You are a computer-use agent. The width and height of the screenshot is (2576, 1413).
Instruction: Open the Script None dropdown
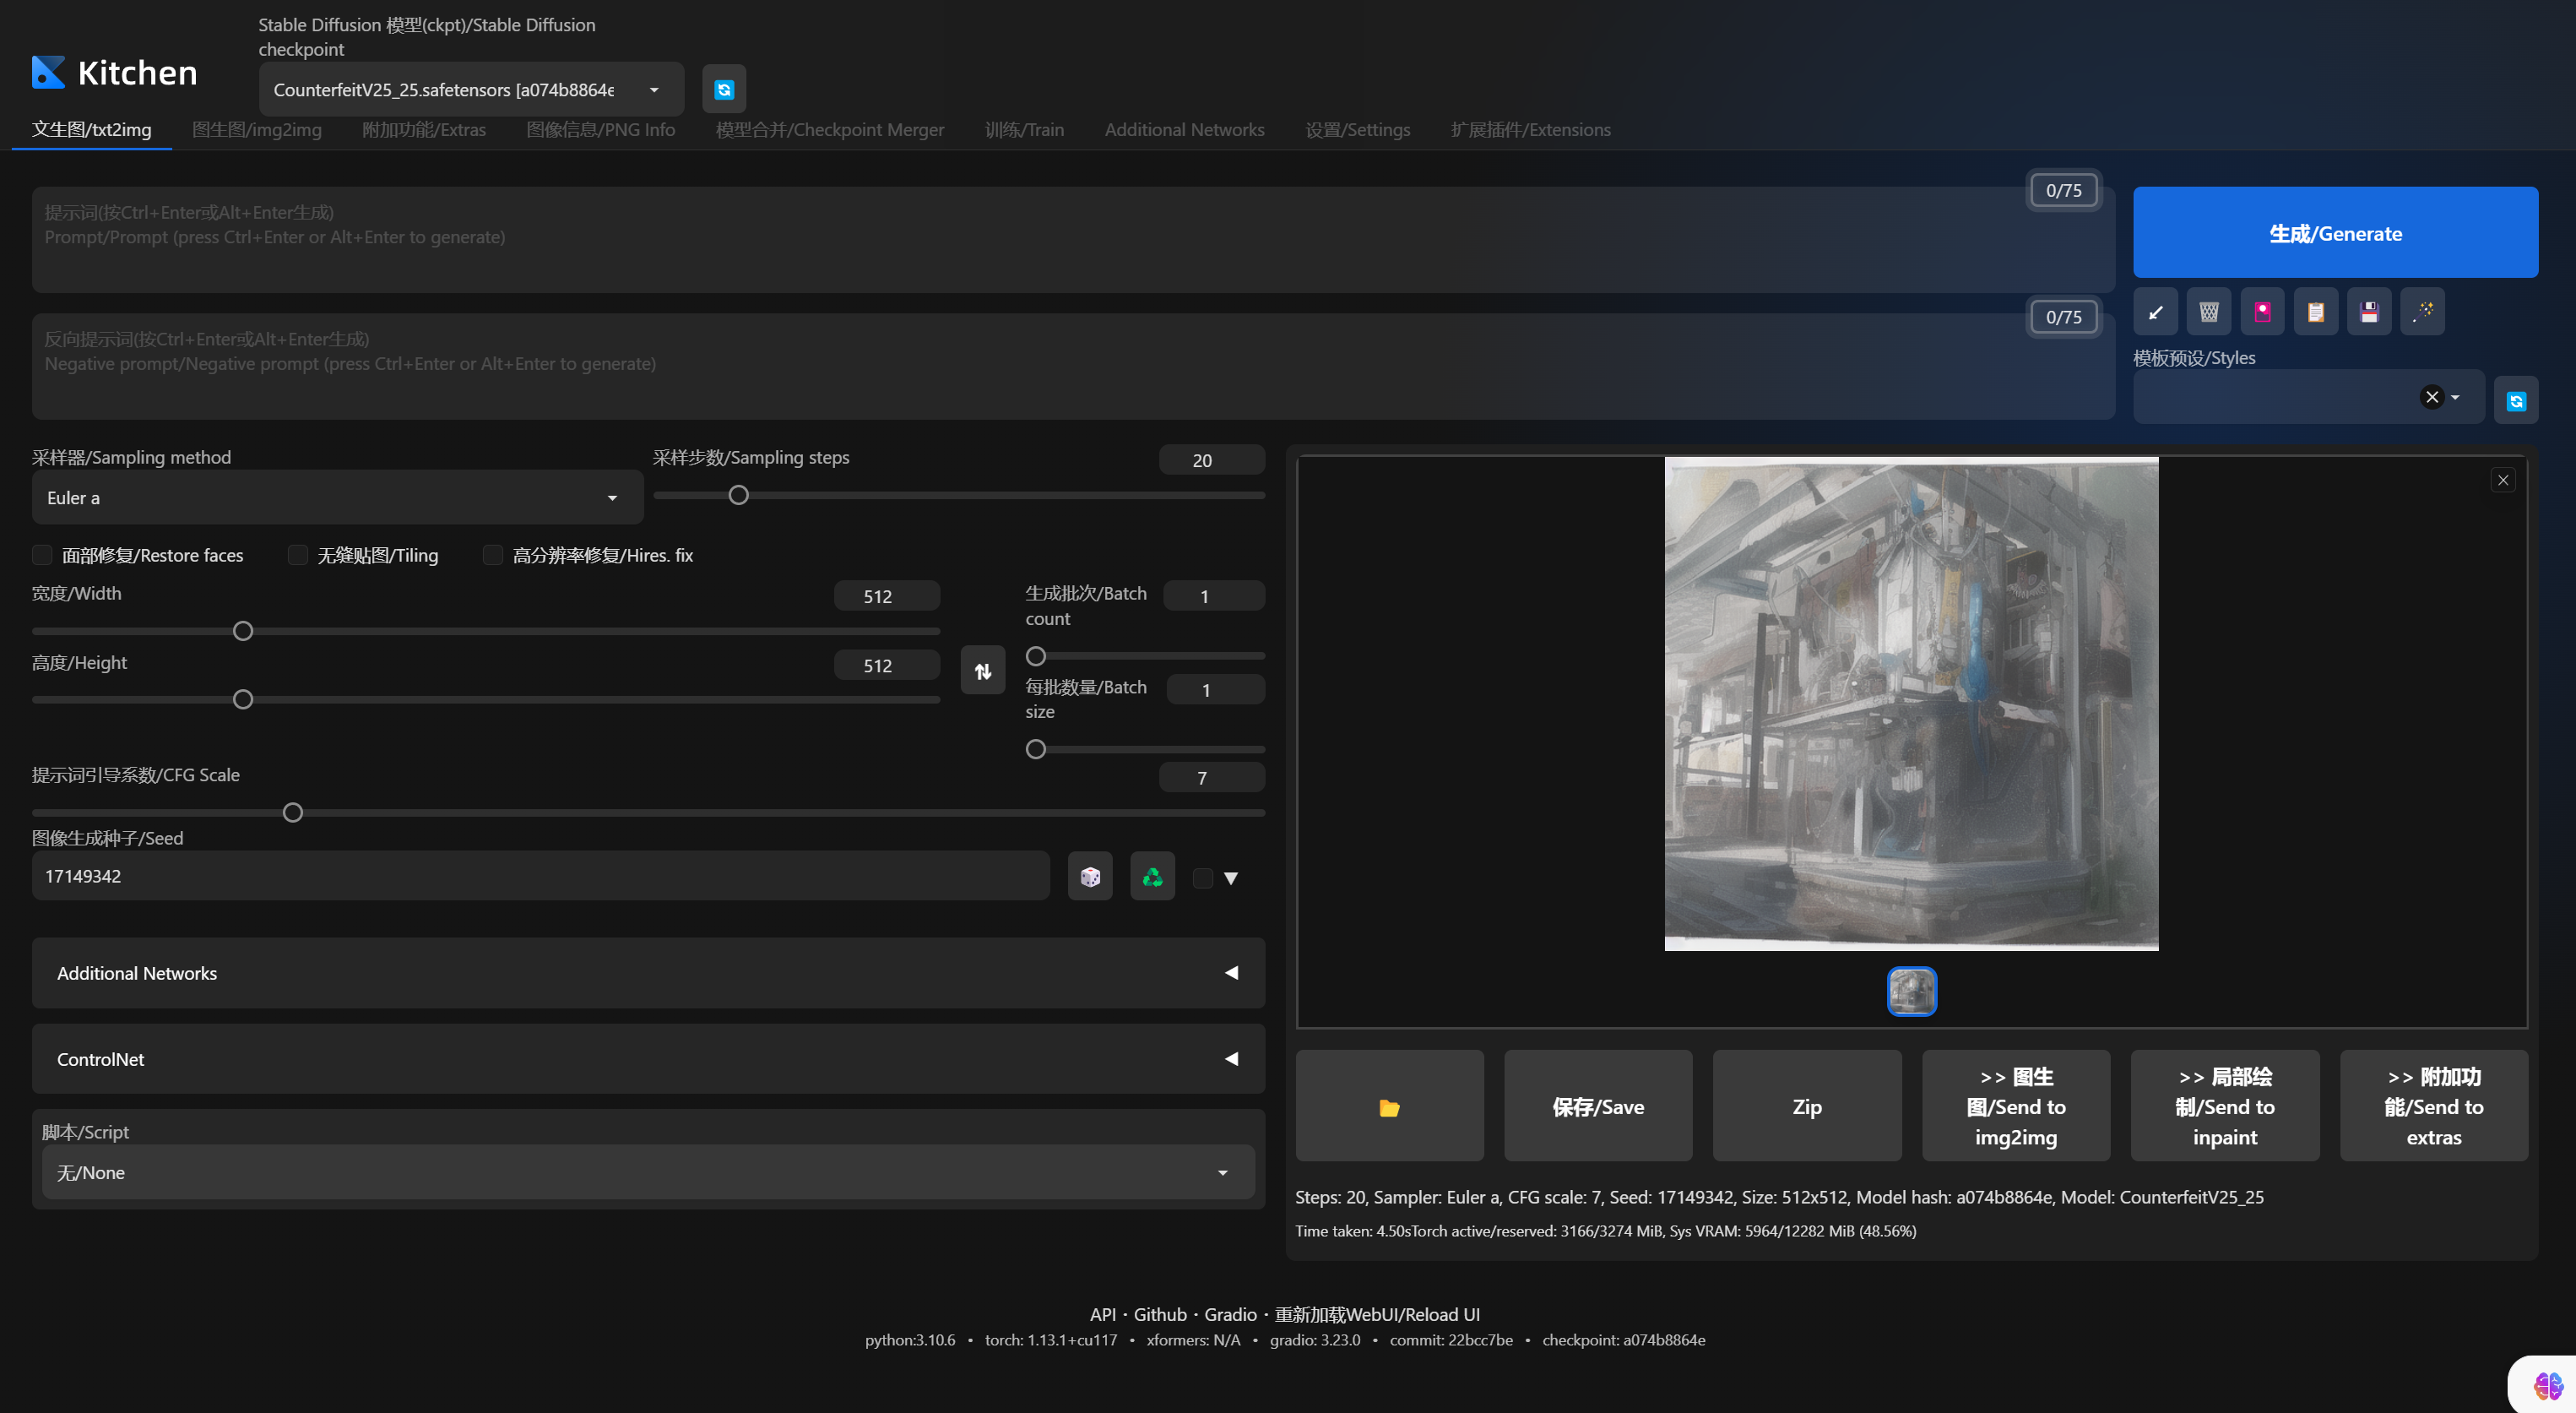coord(647,1173)
